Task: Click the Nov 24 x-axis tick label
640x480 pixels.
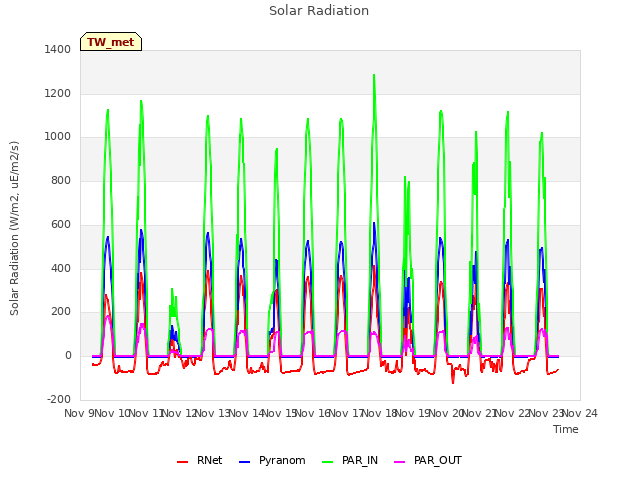Action: pyautogui.click(x=580, y=413)
